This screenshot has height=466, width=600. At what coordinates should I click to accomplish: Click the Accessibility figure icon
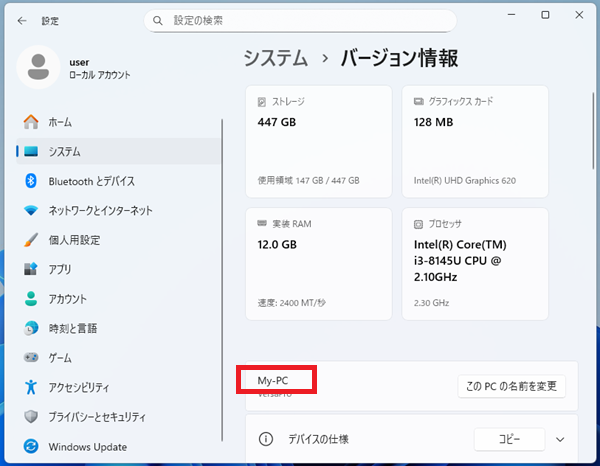pyautogui.click(x=31, y=387)
